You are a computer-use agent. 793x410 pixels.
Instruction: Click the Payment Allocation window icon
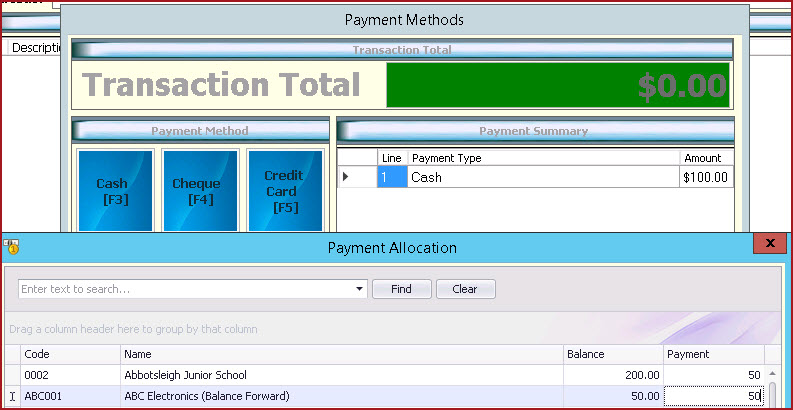pos(11,246)
